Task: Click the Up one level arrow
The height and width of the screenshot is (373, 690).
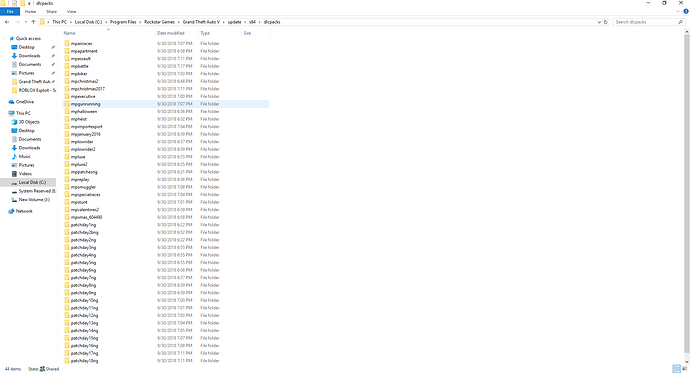Action: pyautogui.click(x=33, y=22)
